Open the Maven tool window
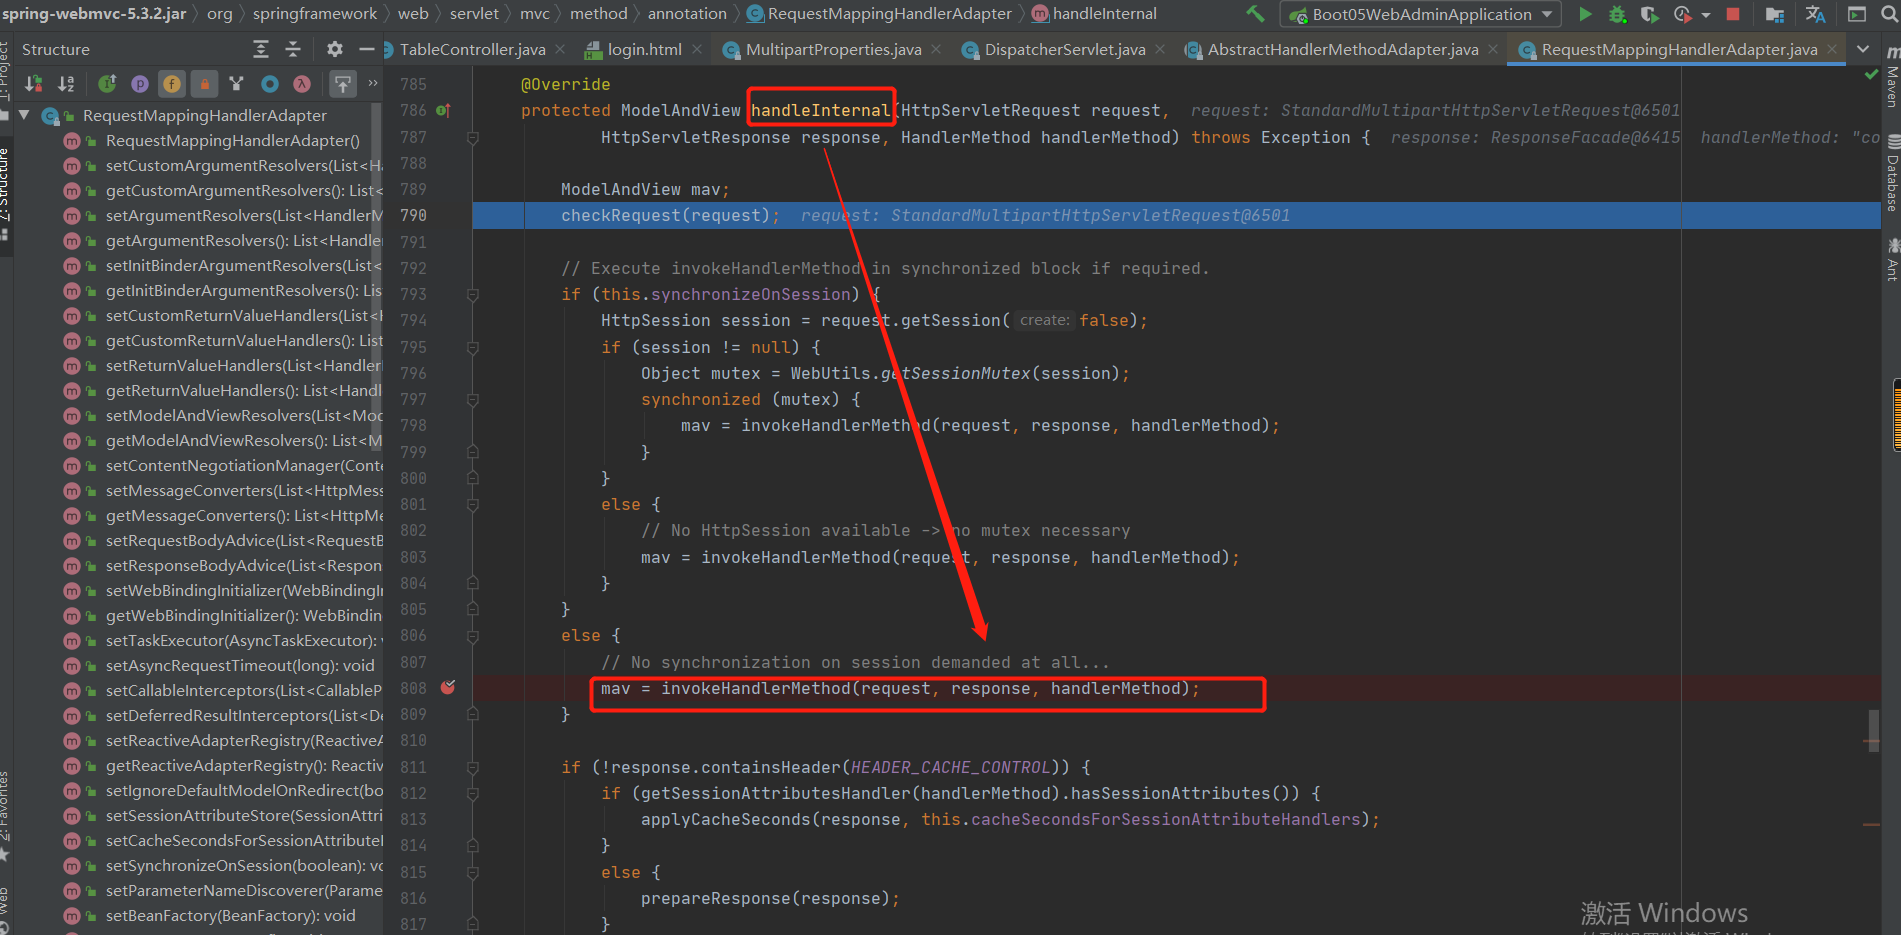This screenshot has width=1901, height=935. click(1891, 78)
